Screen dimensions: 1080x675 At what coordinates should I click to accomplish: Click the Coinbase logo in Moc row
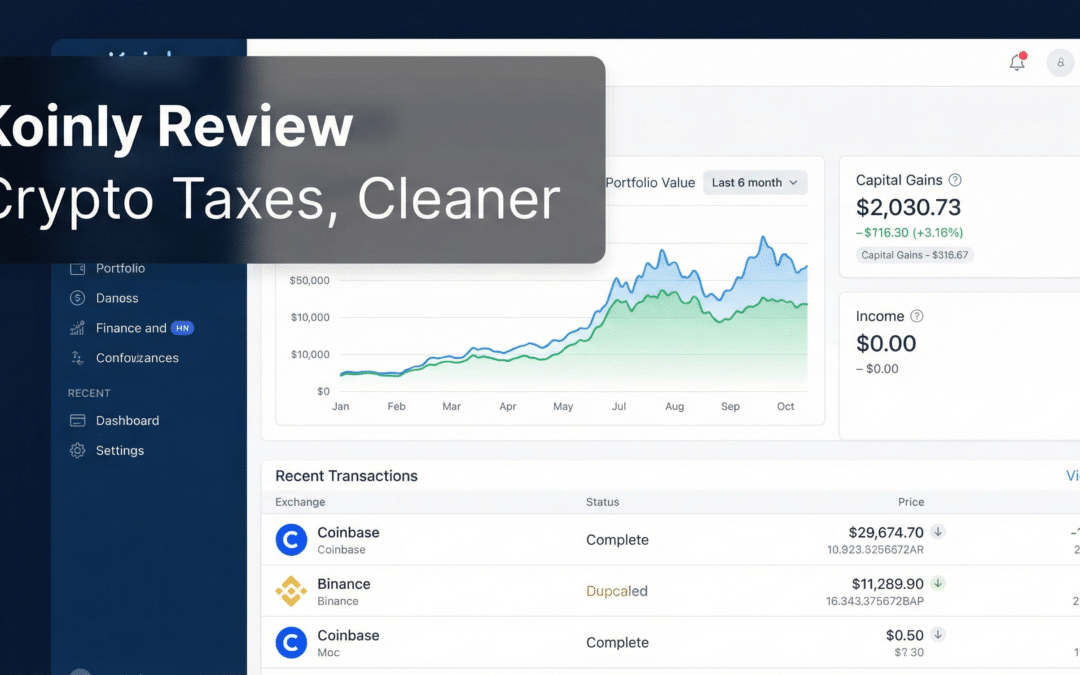pyautogui.click(x=291, y=643)
